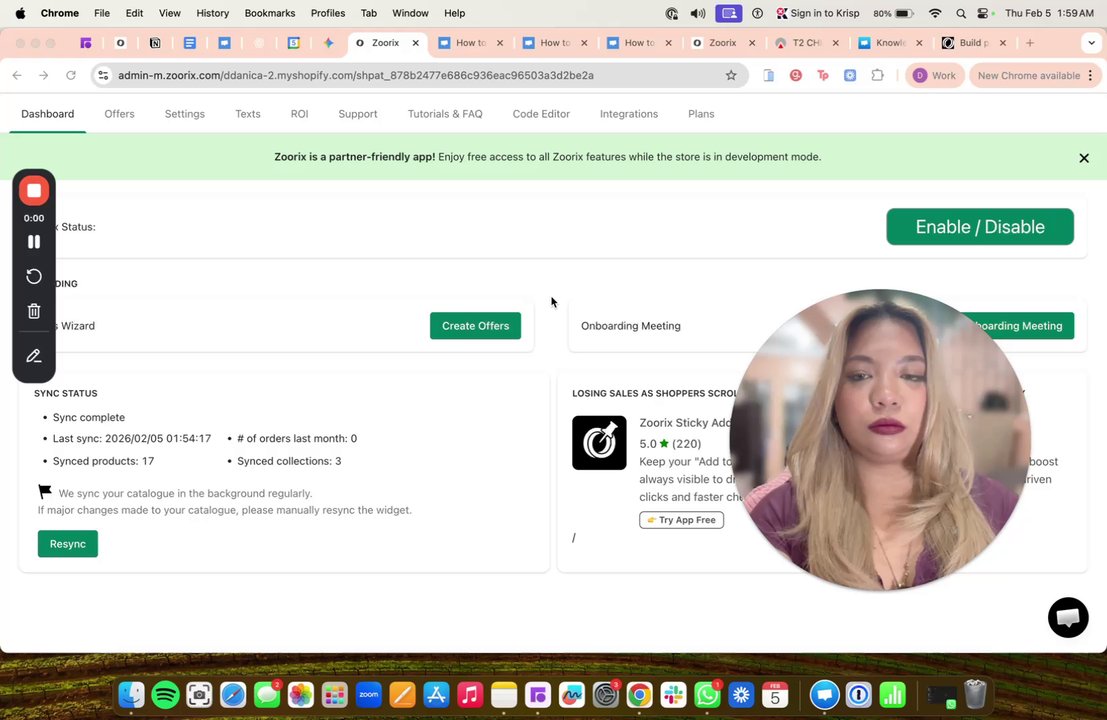Image resolution: width=1107 pixels, height=720 pixels.
Task: Open Zoom from the dock
Action: [x=369, y=695]
